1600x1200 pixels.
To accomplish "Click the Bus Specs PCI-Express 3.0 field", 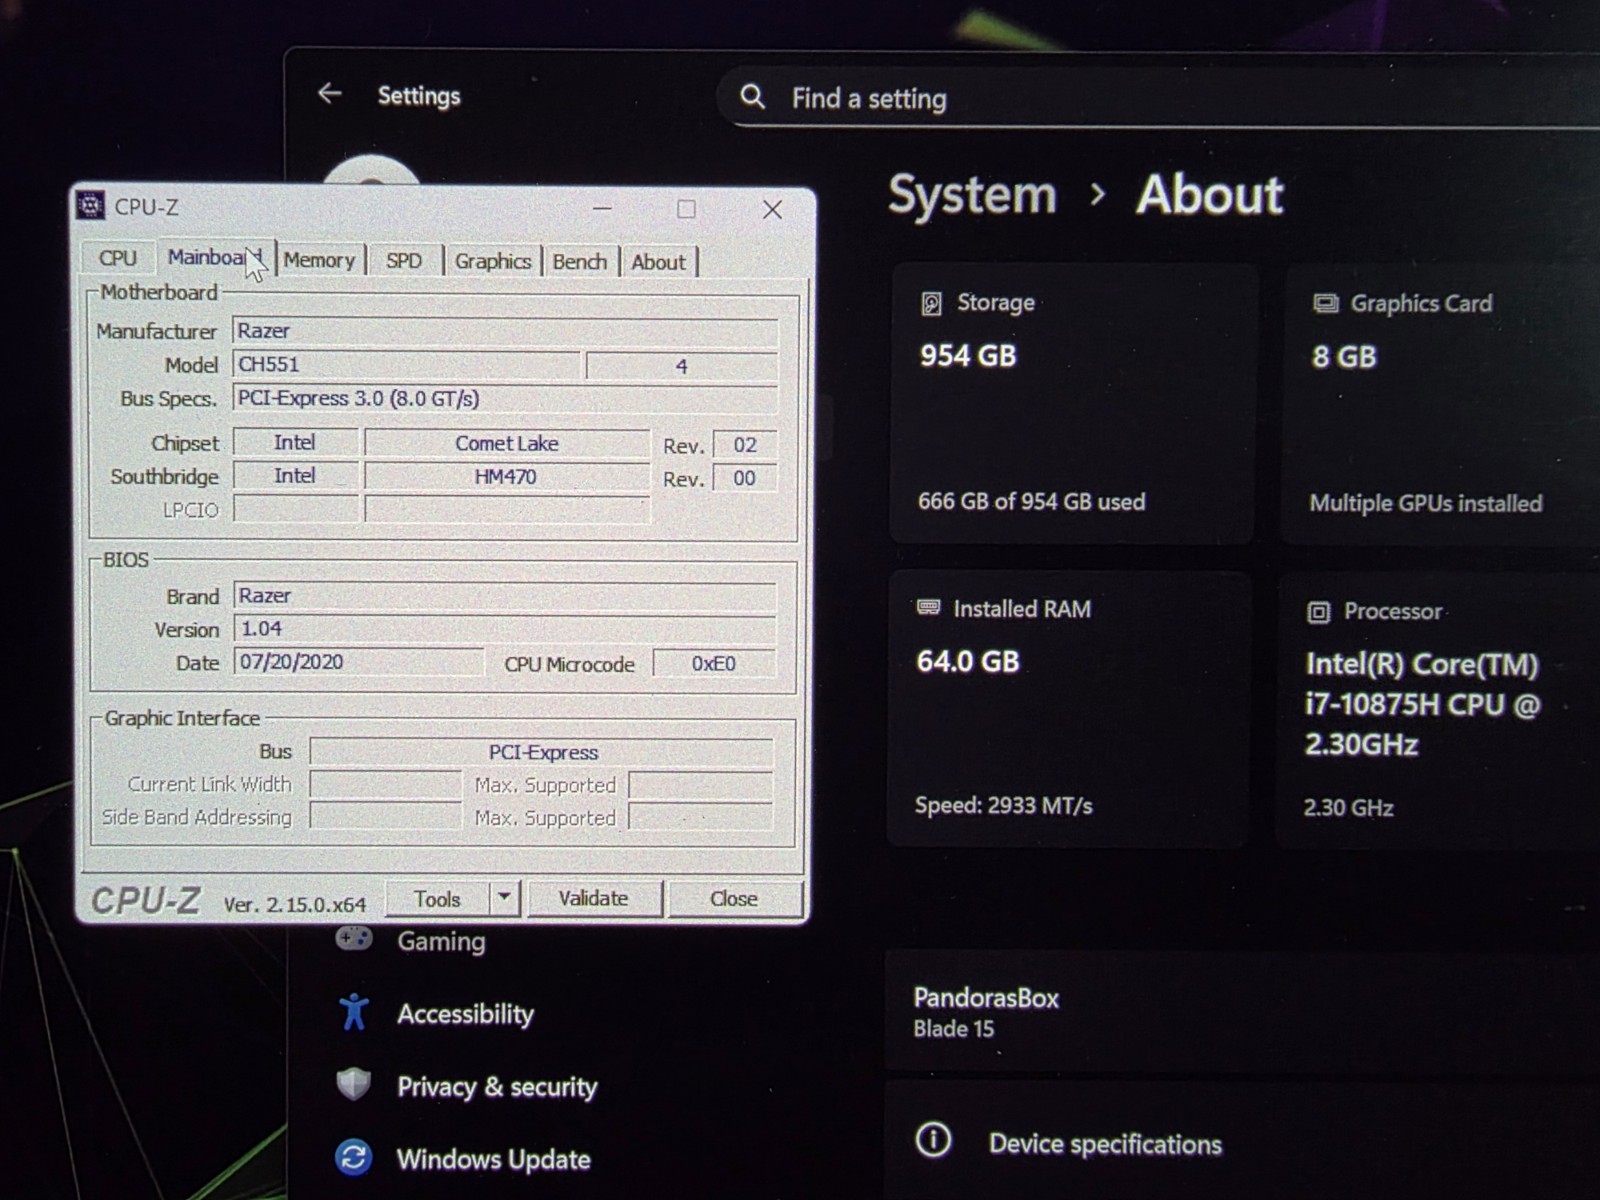I will pyautogui.click(x=505, y=398).
